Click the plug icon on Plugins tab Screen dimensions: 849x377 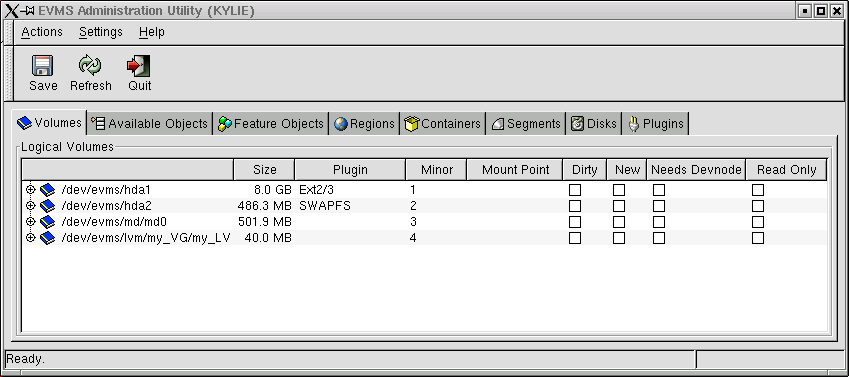pyautogui.click(x=634, y=124)
